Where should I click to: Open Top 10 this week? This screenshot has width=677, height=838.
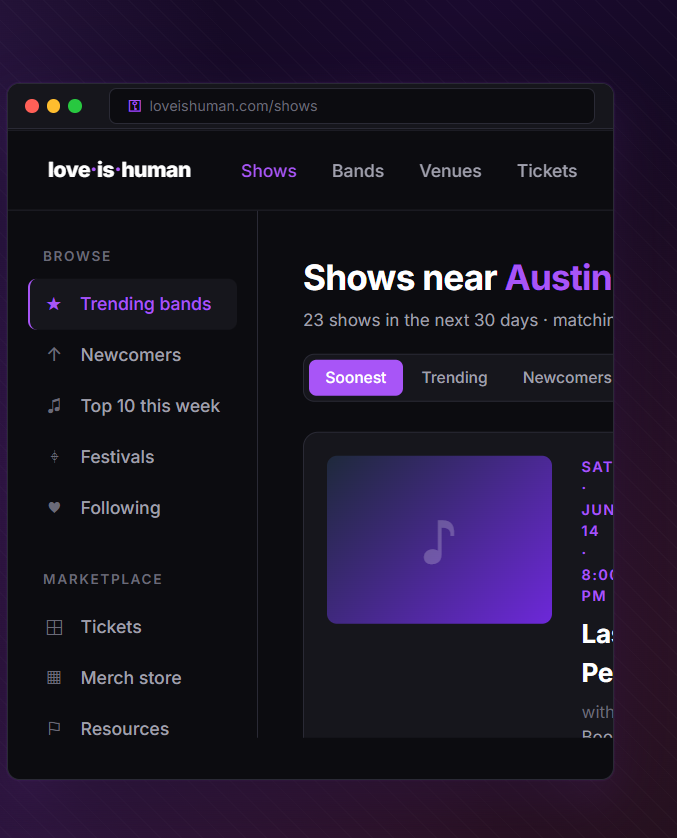(133, 406)
